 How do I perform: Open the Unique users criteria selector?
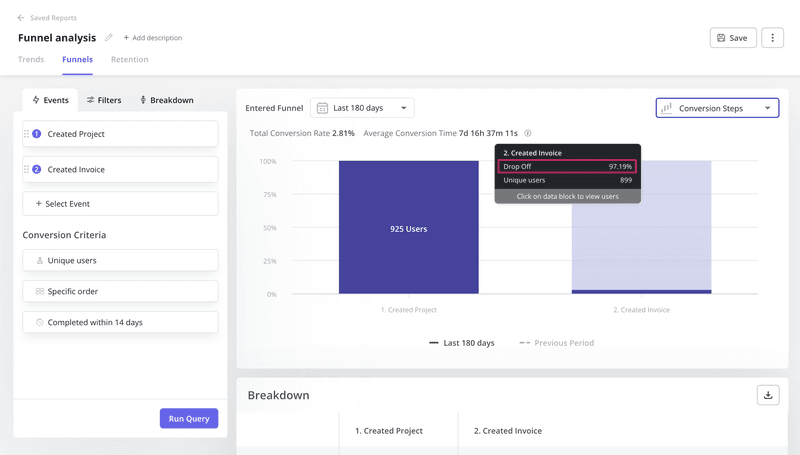pos(120,260)
